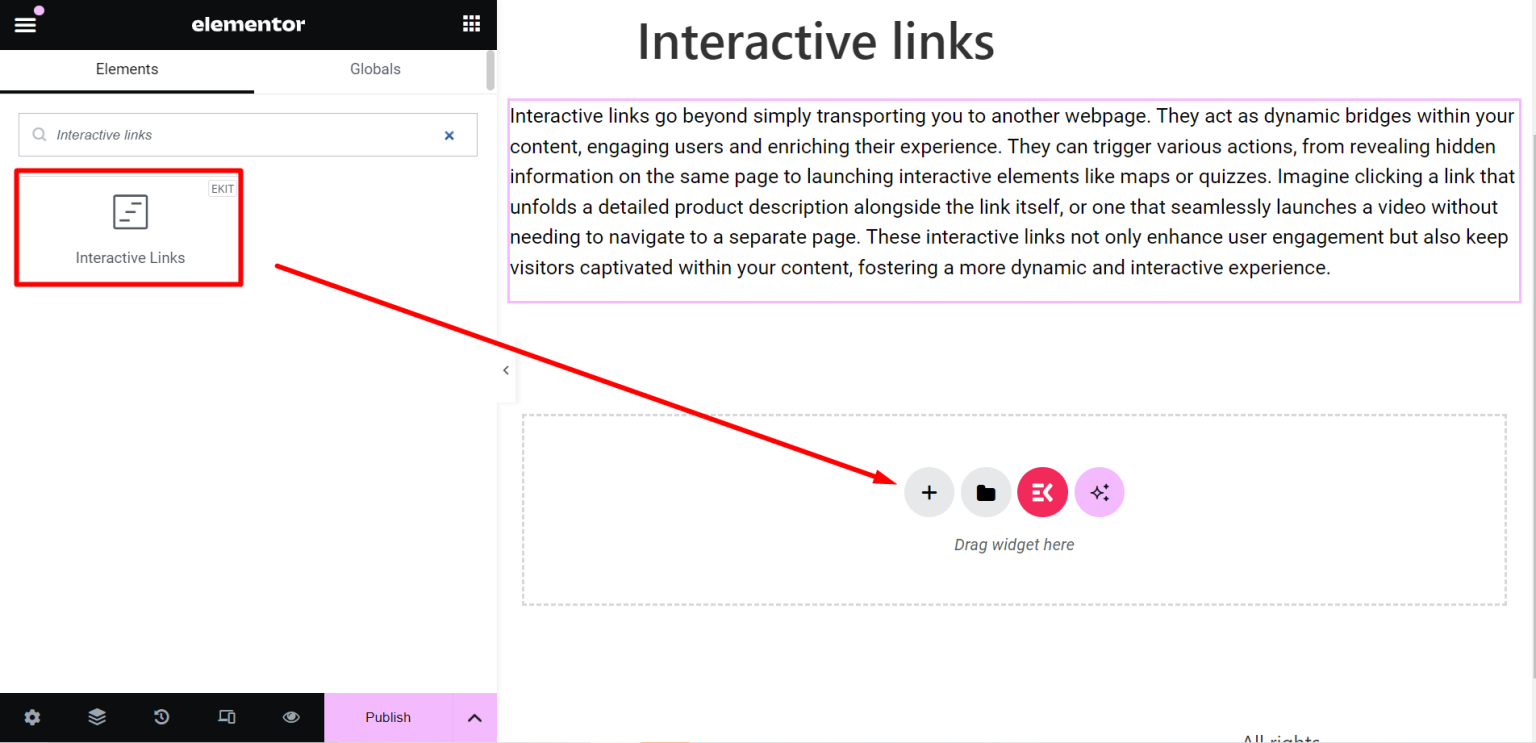Switch to the Globals tab
Viewport: 1536px width, 743px height.
(x=375, y=69)
